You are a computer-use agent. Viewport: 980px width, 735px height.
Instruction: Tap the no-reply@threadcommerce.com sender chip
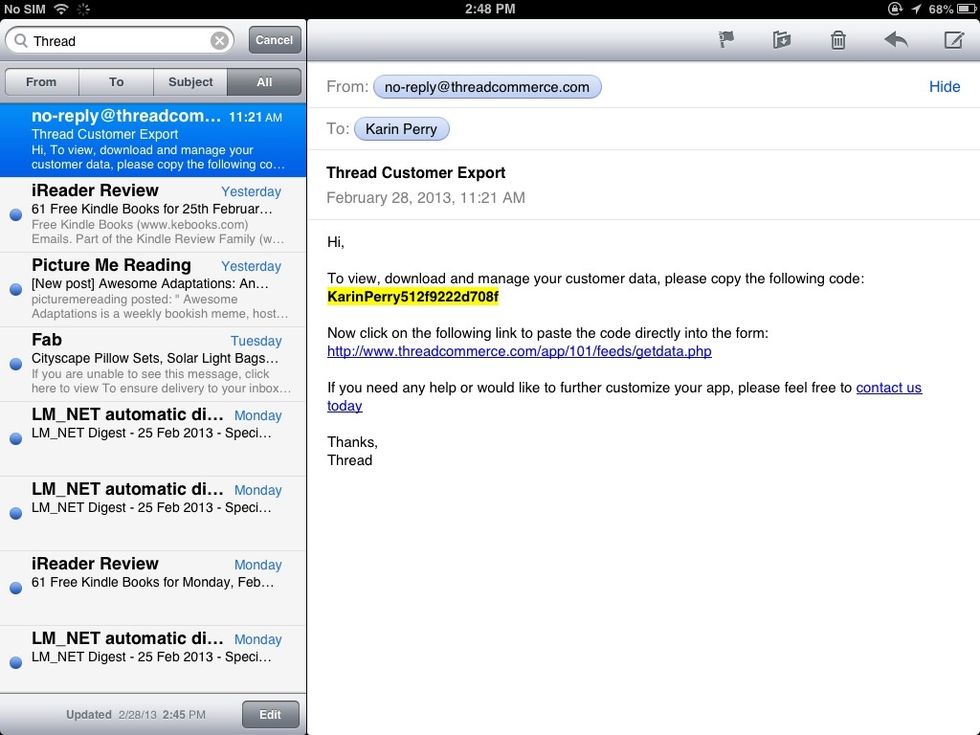click(487, 87)
